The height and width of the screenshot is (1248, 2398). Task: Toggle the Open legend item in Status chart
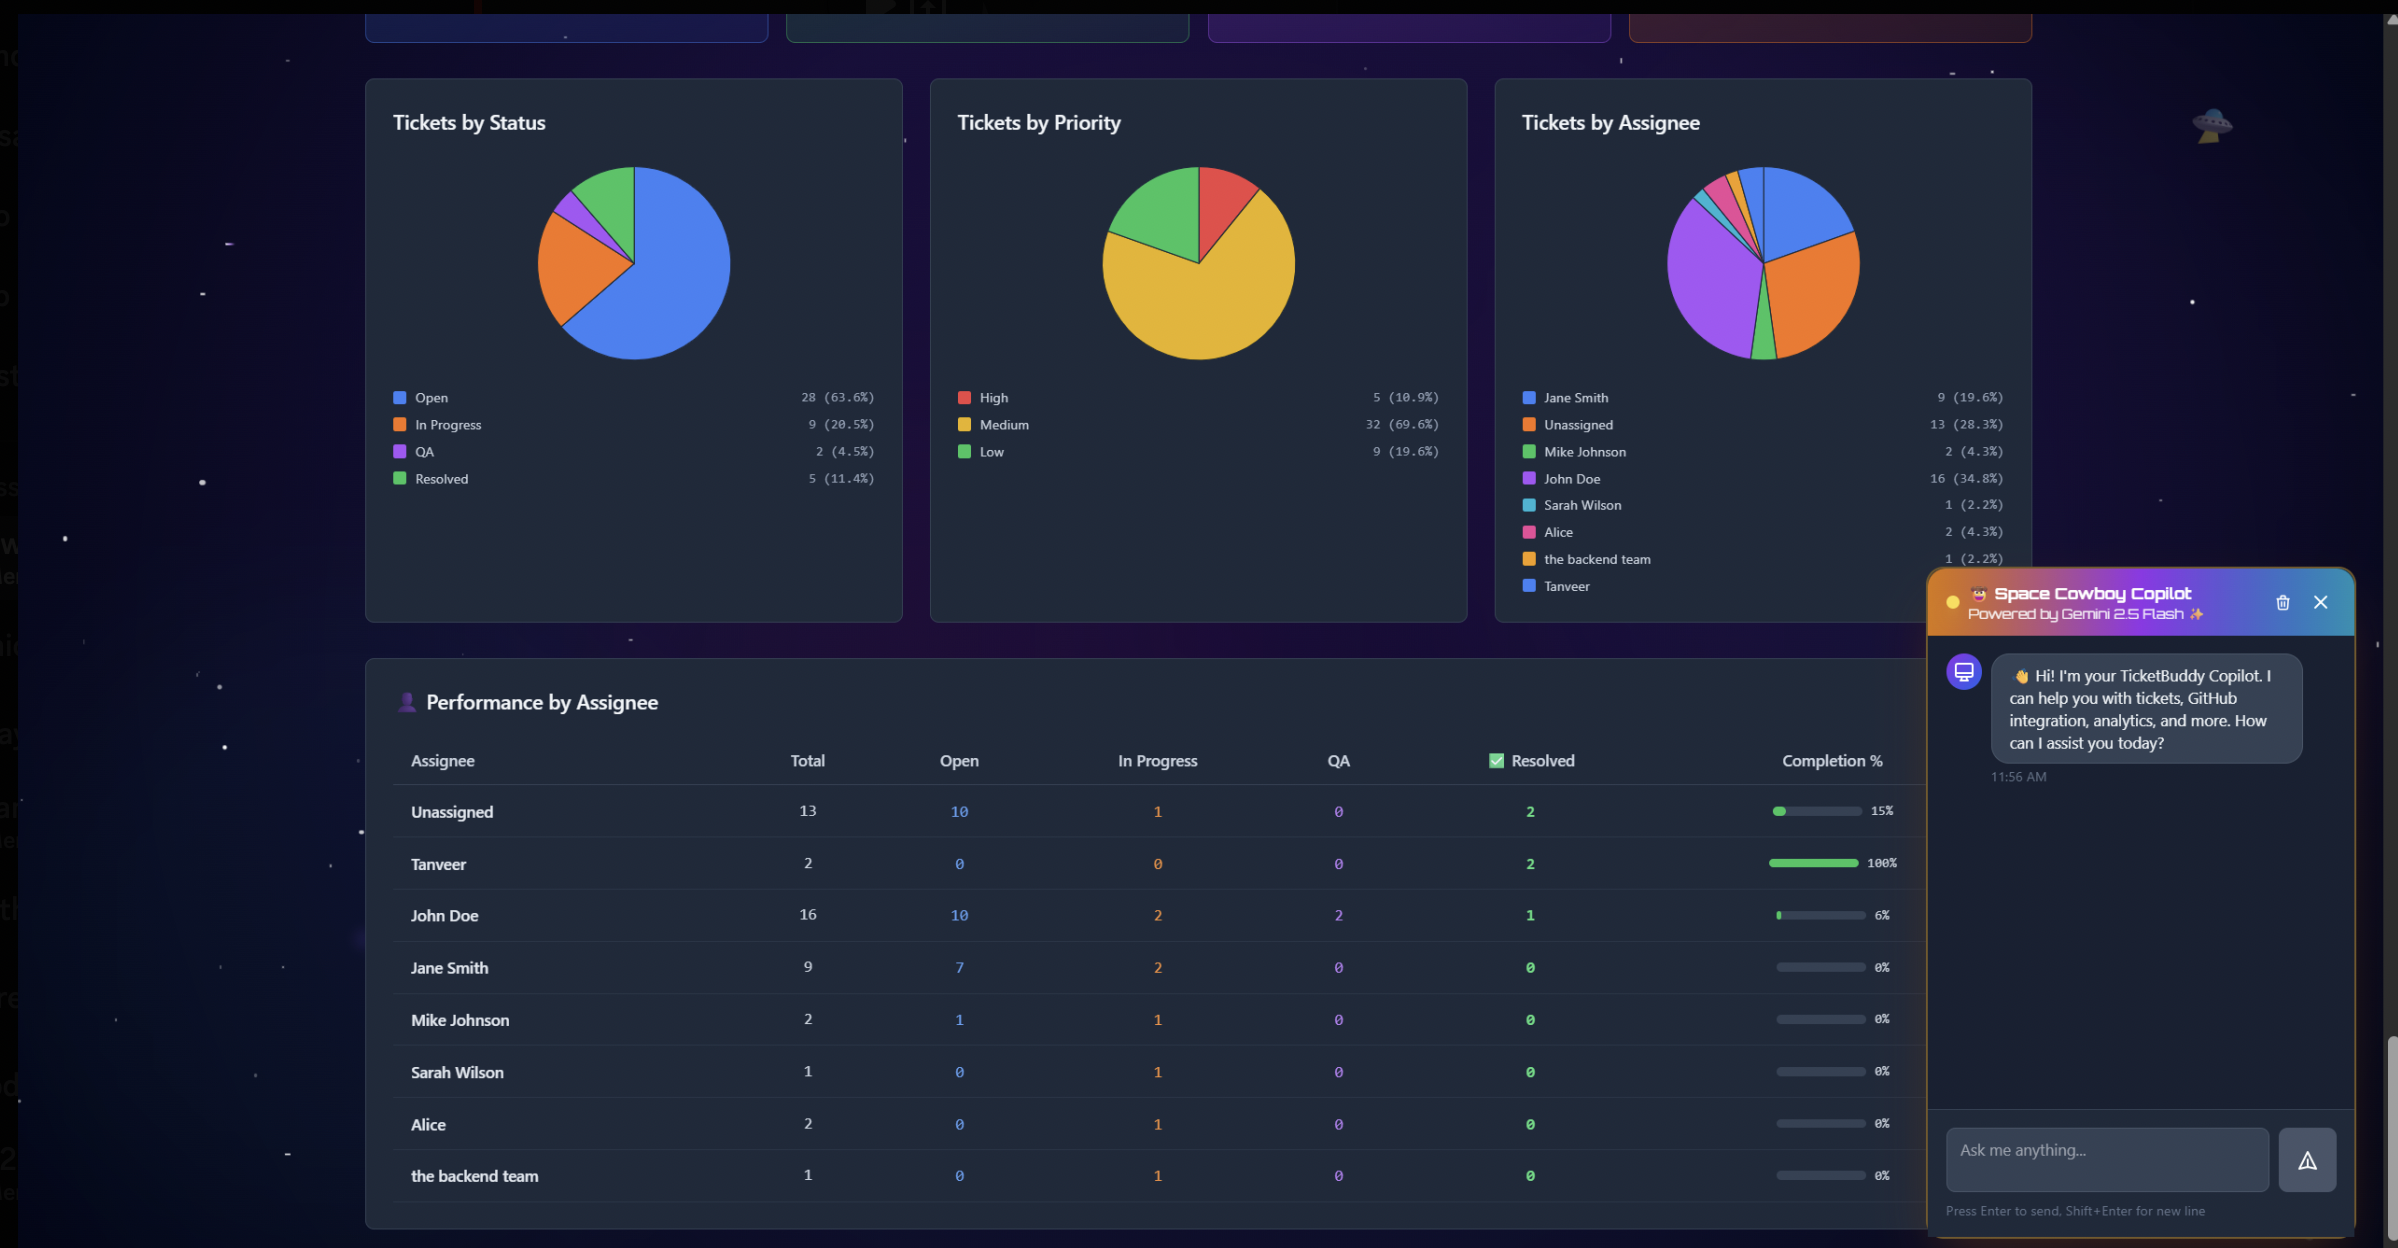(x=431, y=398)
